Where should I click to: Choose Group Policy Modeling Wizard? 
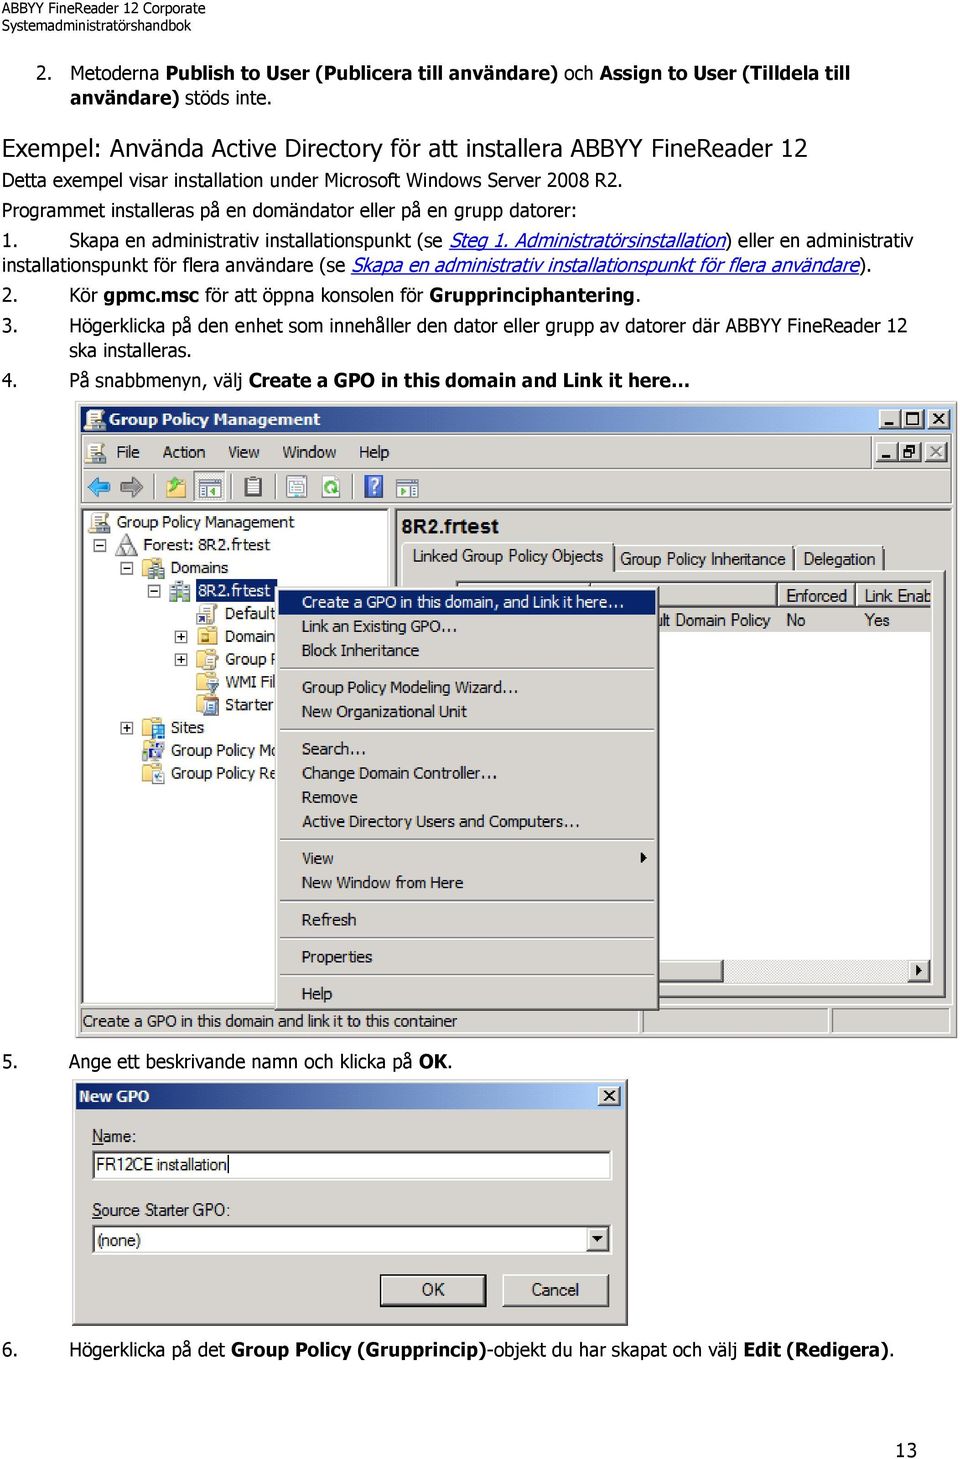467,687
